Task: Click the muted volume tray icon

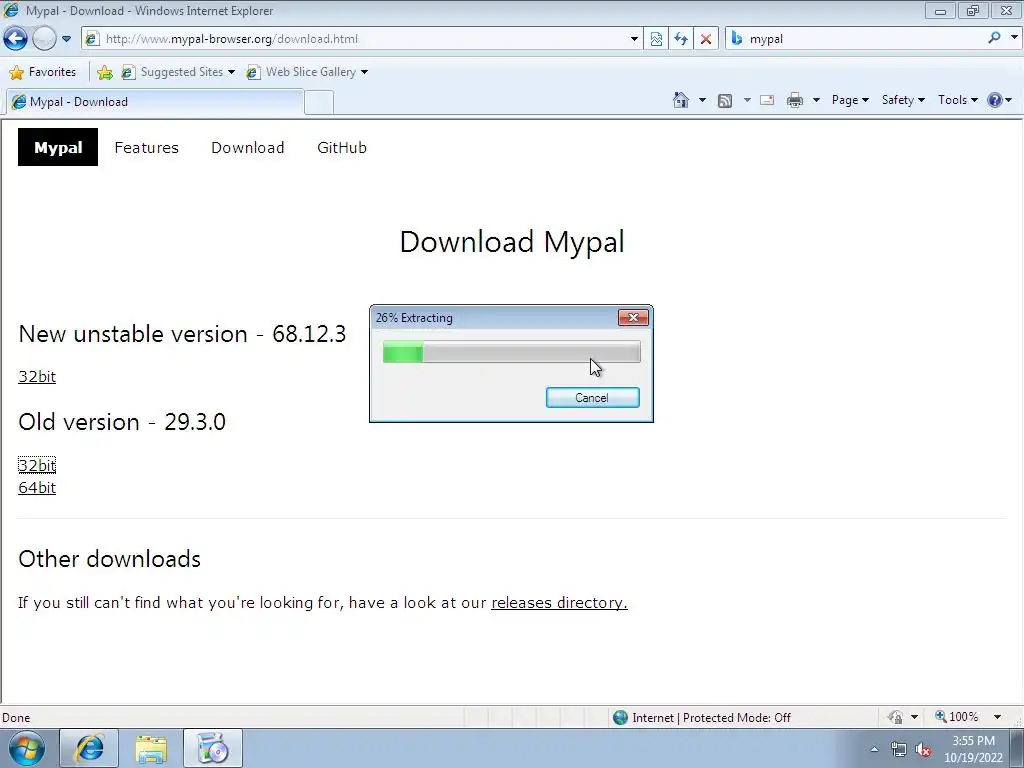Action: click(923, 750)
